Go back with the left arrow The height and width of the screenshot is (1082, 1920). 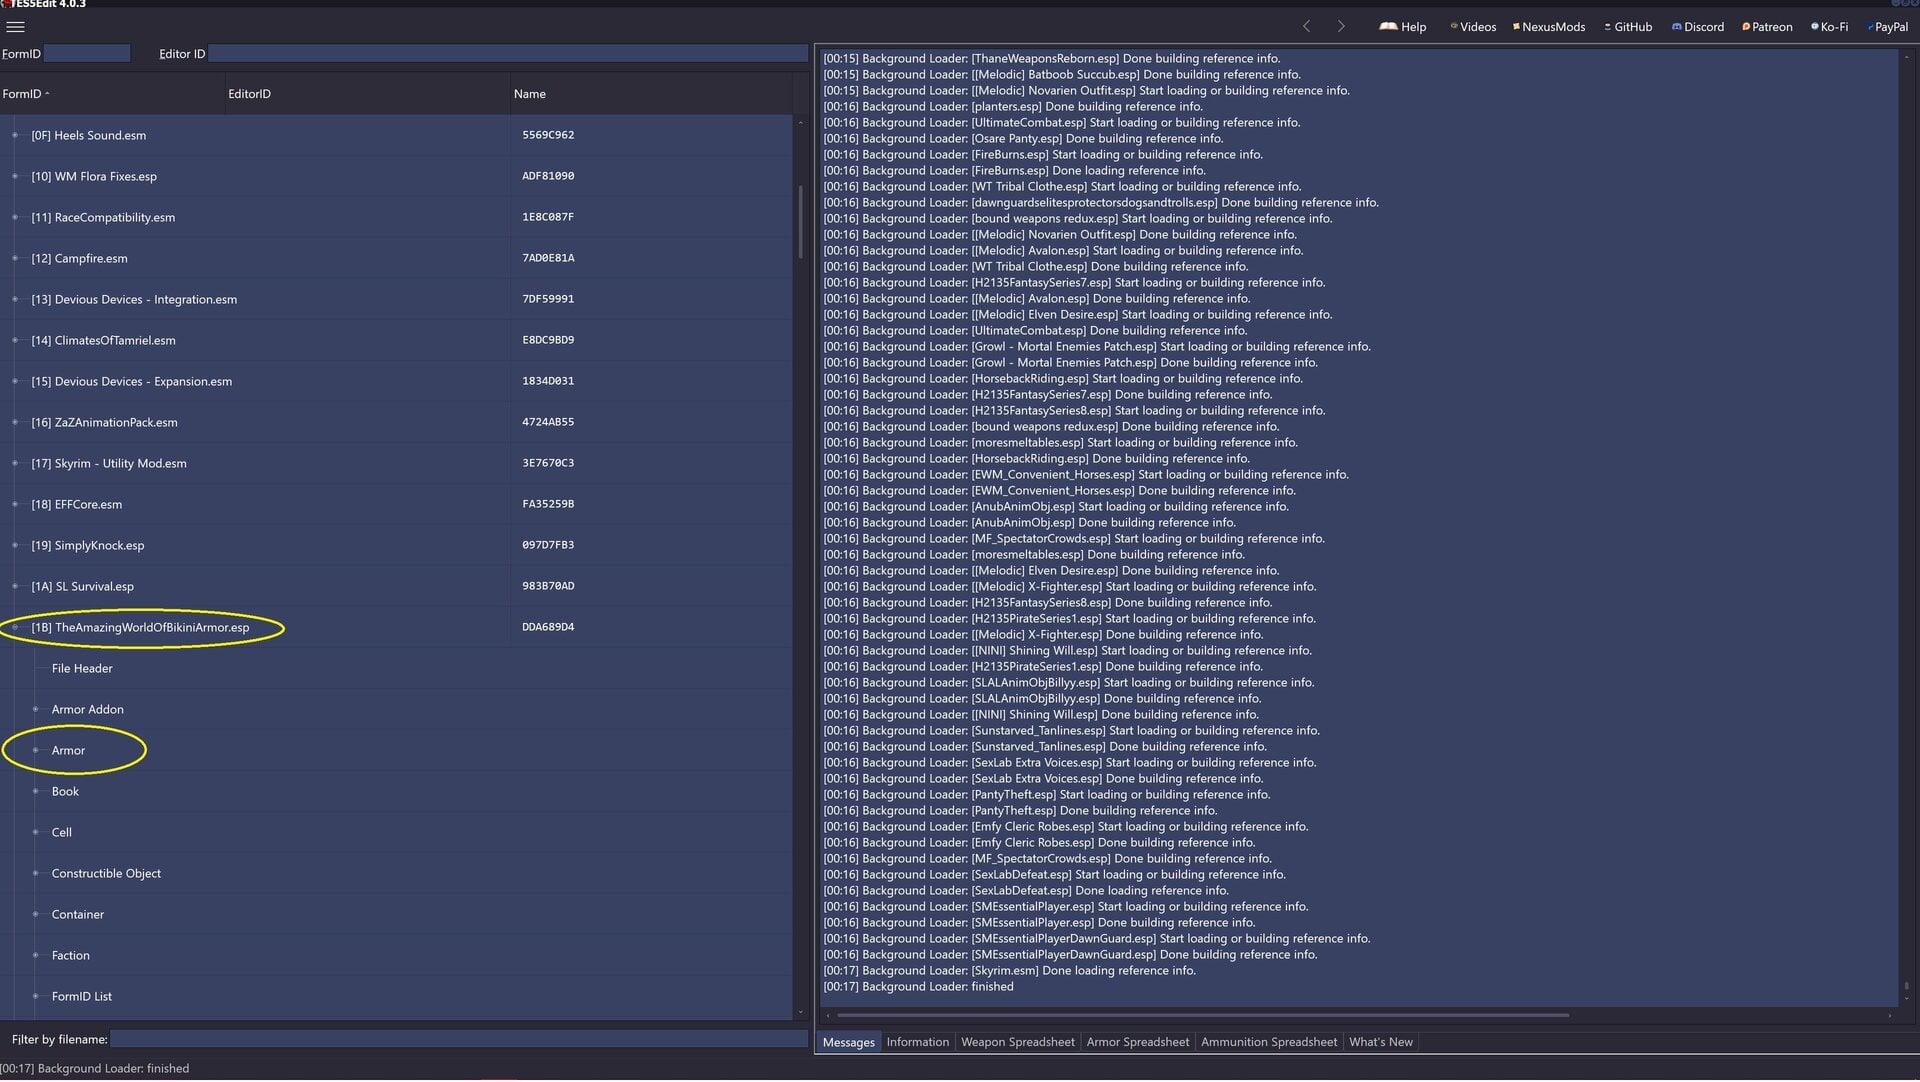tap(1306, 27)
